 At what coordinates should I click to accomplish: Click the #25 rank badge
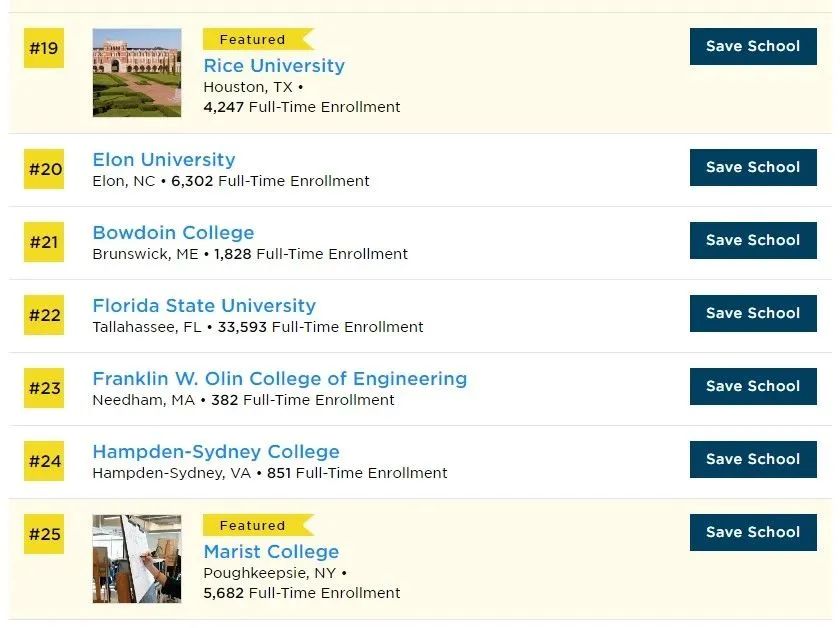(x=44, y=534)
